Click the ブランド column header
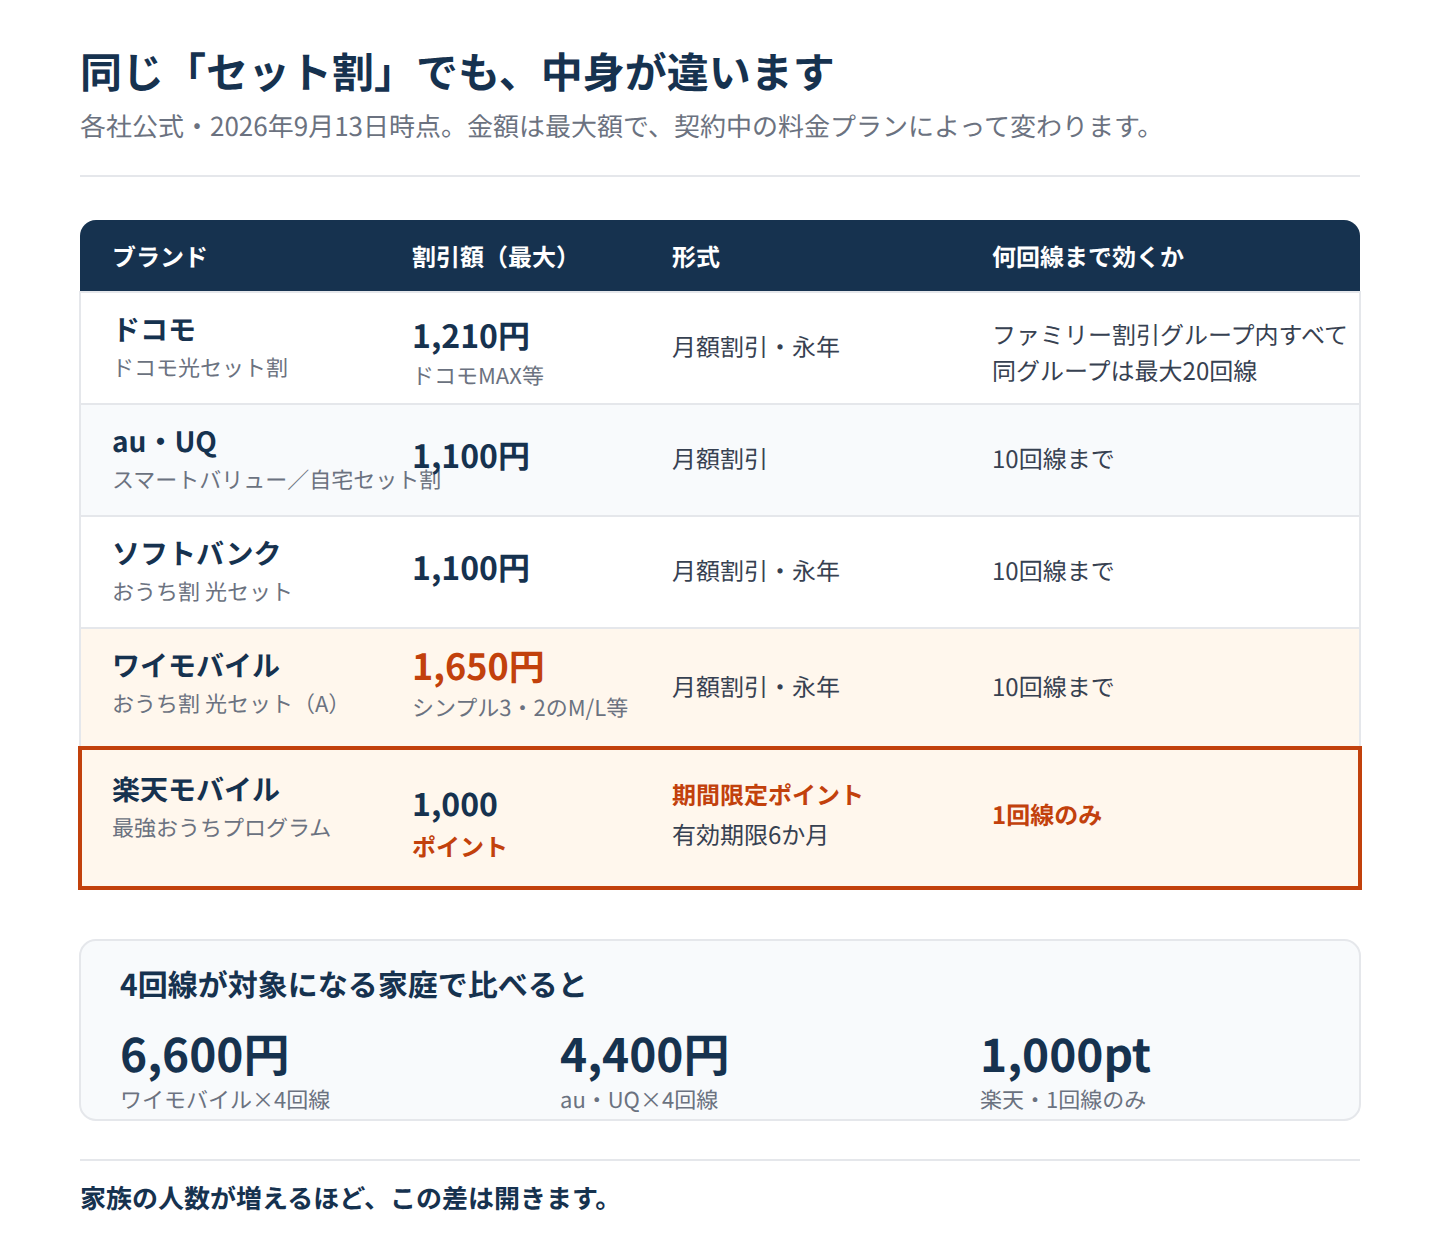Viewport: 1440px width, 1240px height. tap(160, 257)
